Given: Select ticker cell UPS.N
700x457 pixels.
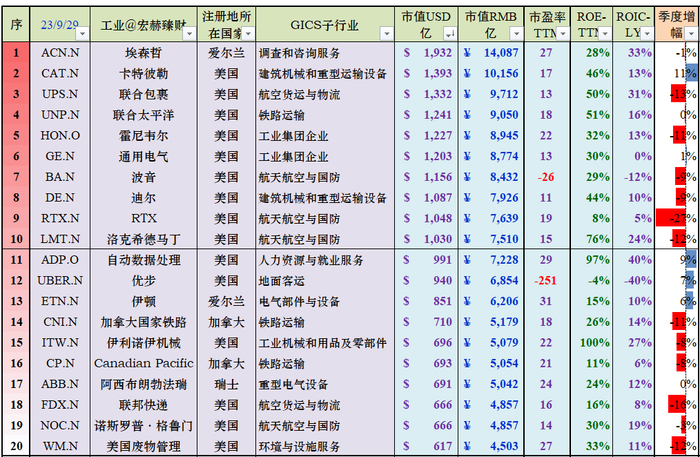Looking at the screenshot, I should pyautogui.click(x=60, y=94).
